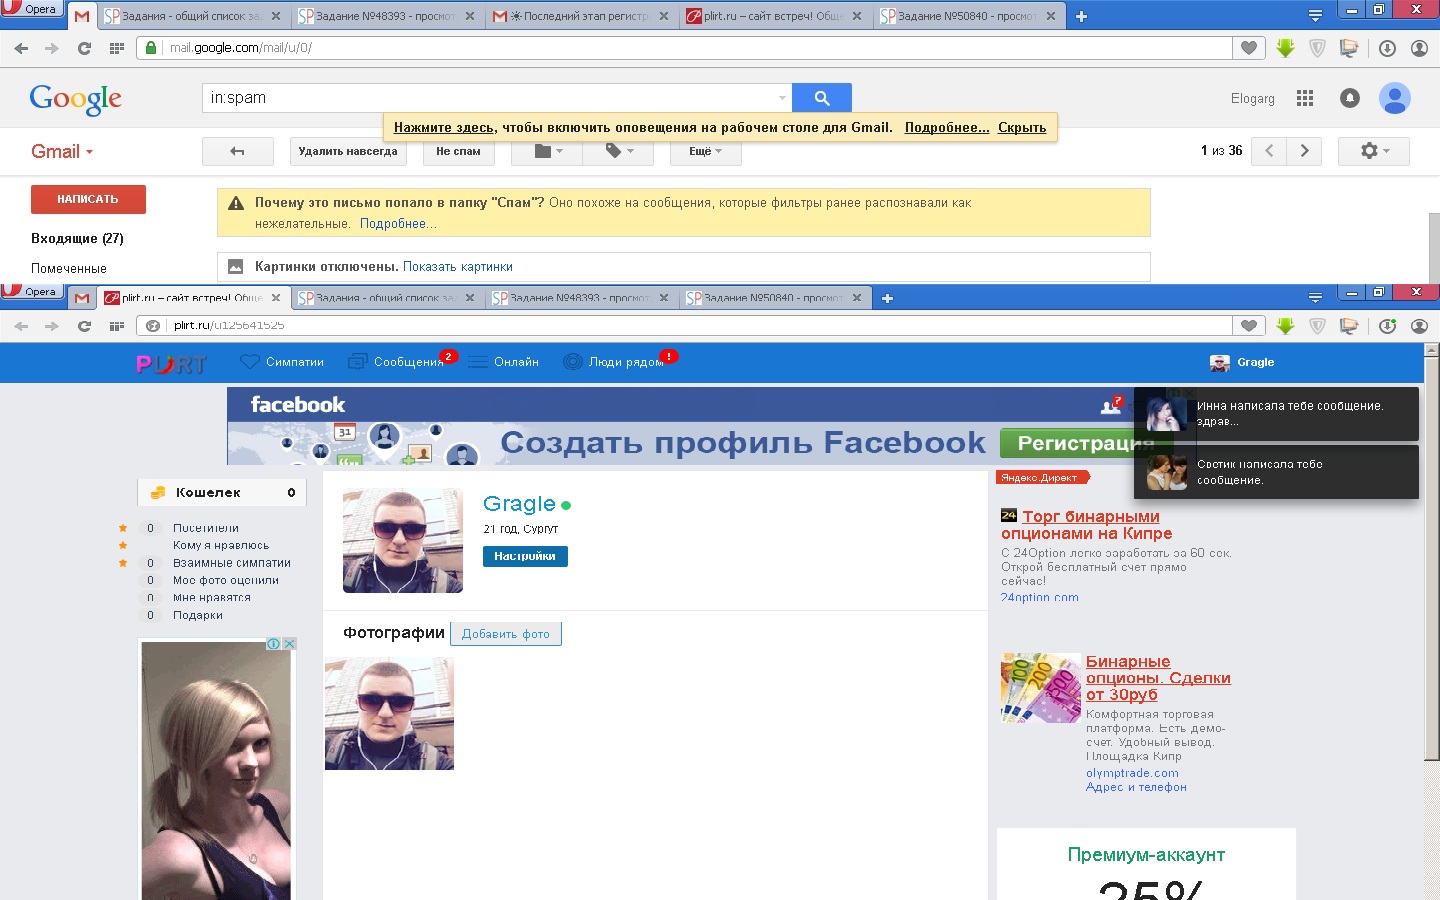Switch to tab Задание №48393 in Gmail window
Screen dimensions: 1440x900
click(385, 16)
